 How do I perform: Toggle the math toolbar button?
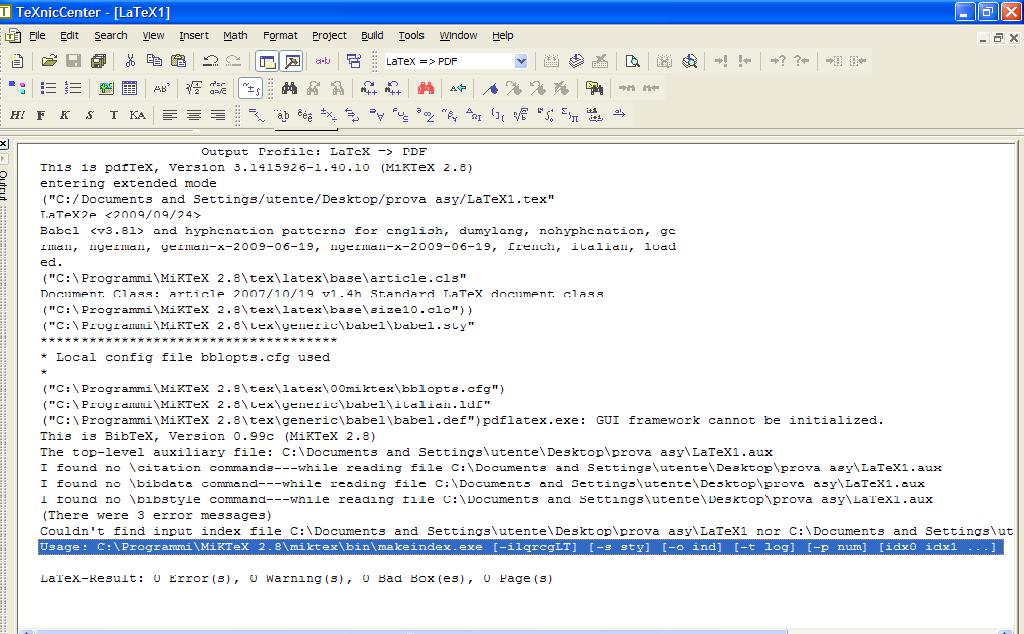click(x=251, y=89)
